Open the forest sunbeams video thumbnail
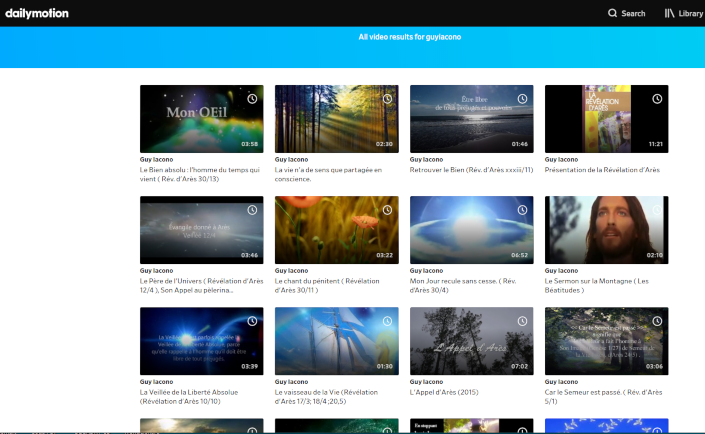Viewport: 705px width, 434px height. tap(337, 119)
